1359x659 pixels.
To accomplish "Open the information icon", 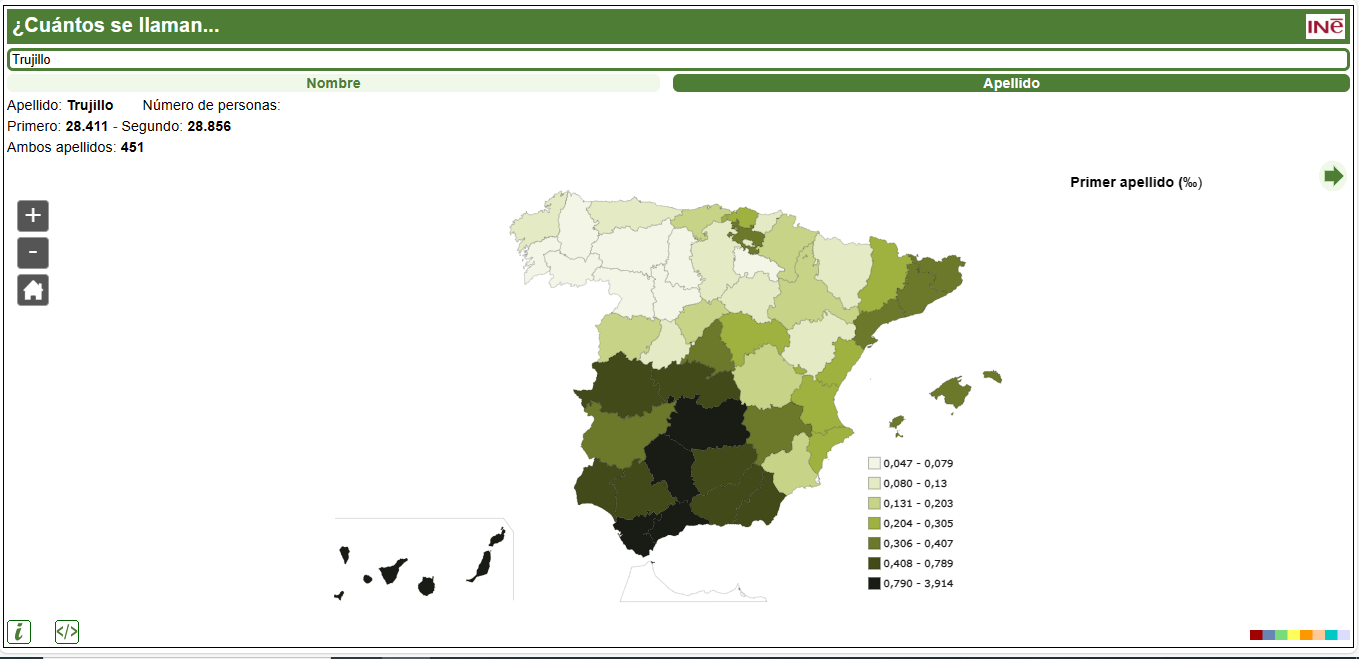I will tap(19, 631).
